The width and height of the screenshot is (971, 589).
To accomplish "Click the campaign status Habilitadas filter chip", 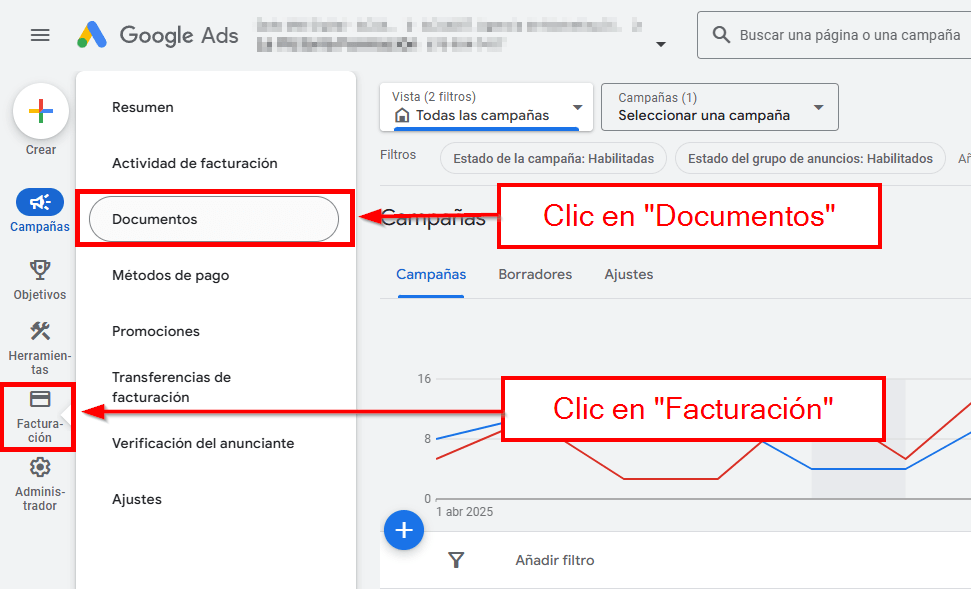I will 553,158.
